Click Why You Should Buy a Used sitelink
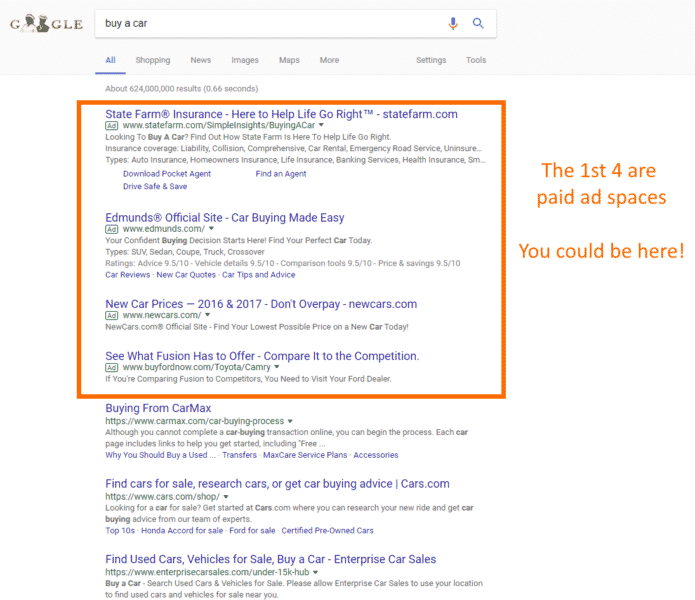 pos(160,455)
